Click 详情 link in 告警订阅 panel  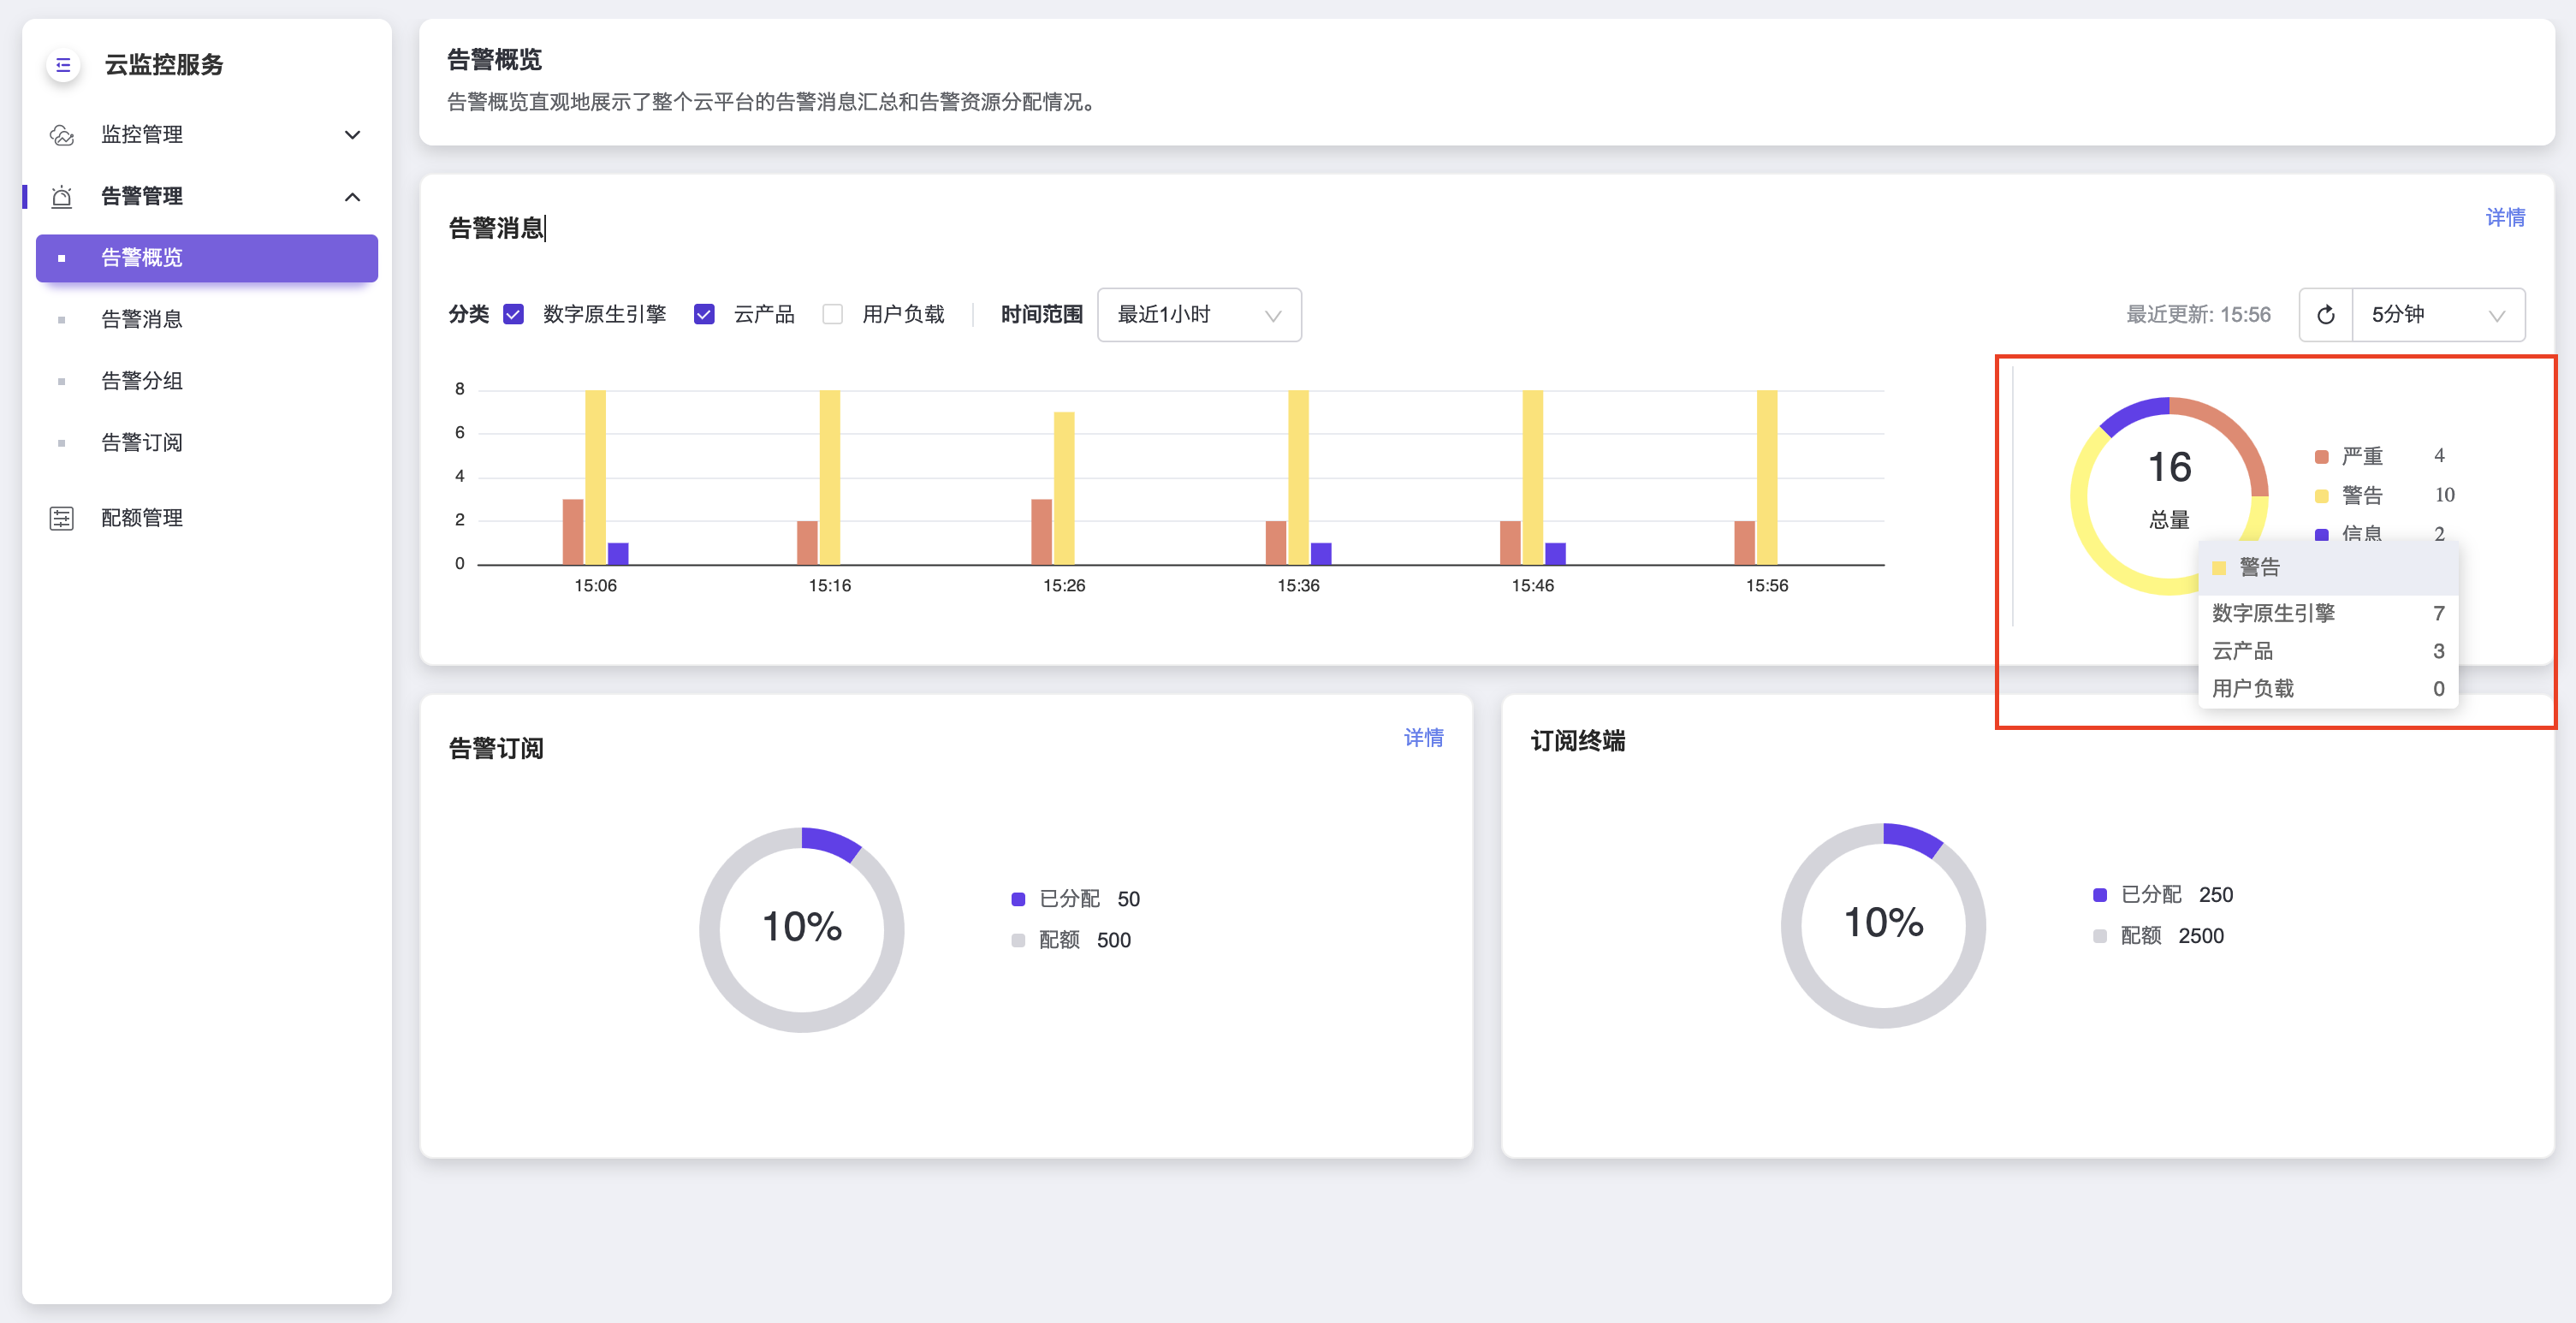click(x=1422, y=737)
